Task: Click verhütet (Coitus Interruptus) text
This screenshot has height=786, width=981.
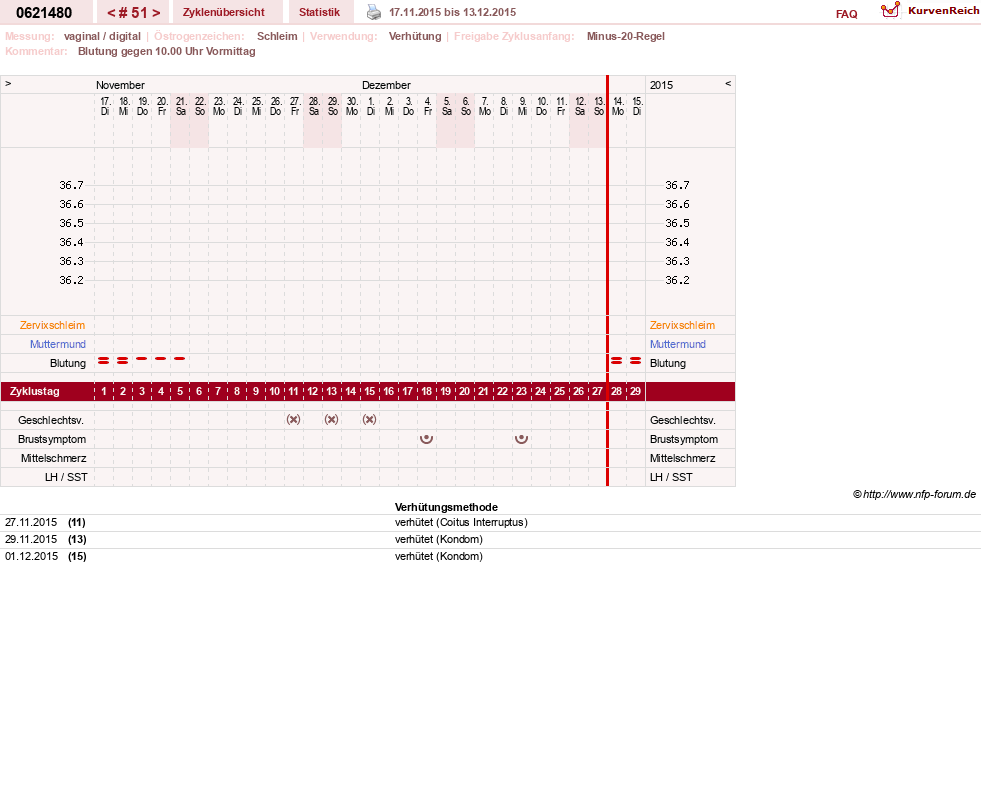Action: pyautogui.click(x=461, y=523)
